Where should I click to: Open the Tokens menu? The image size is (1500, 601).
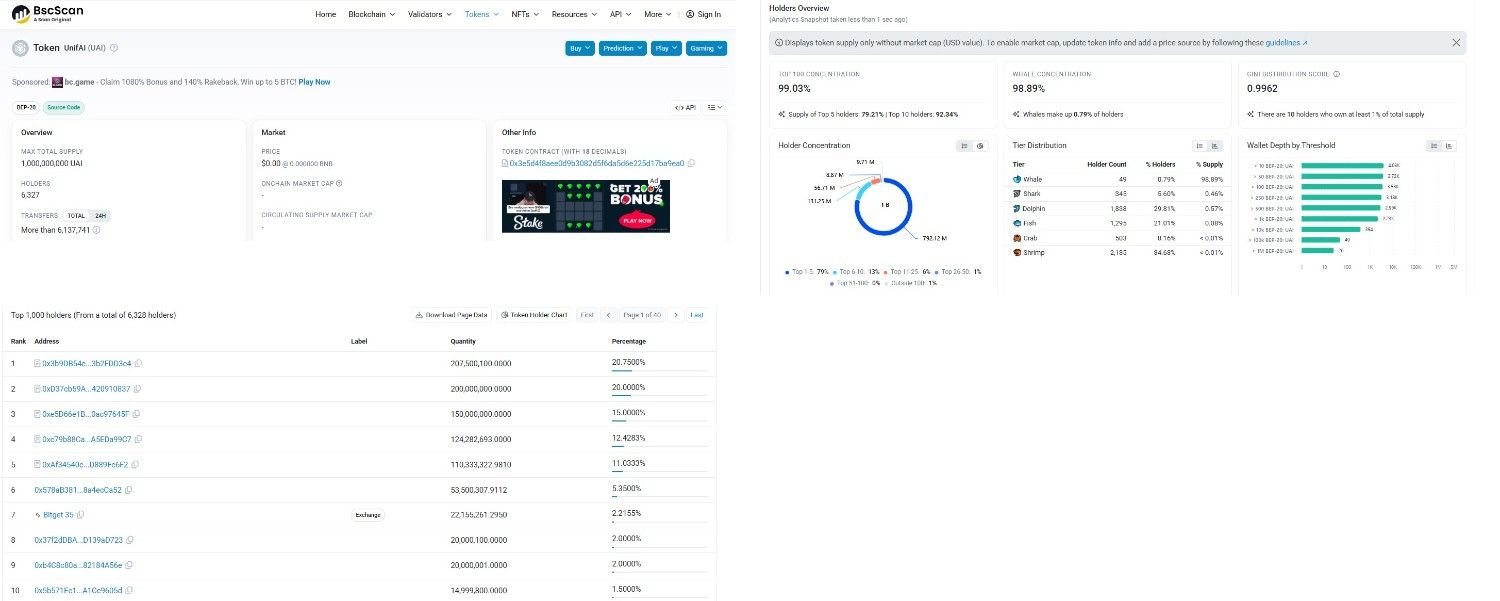pos(482,14)
